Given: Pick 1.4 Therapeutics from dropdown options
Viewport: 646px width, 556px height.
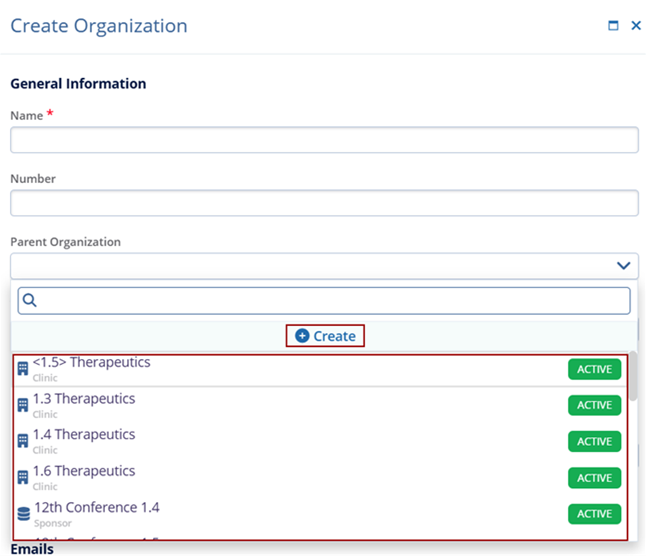Looking at the screenshot, I should tap(84, 435).
